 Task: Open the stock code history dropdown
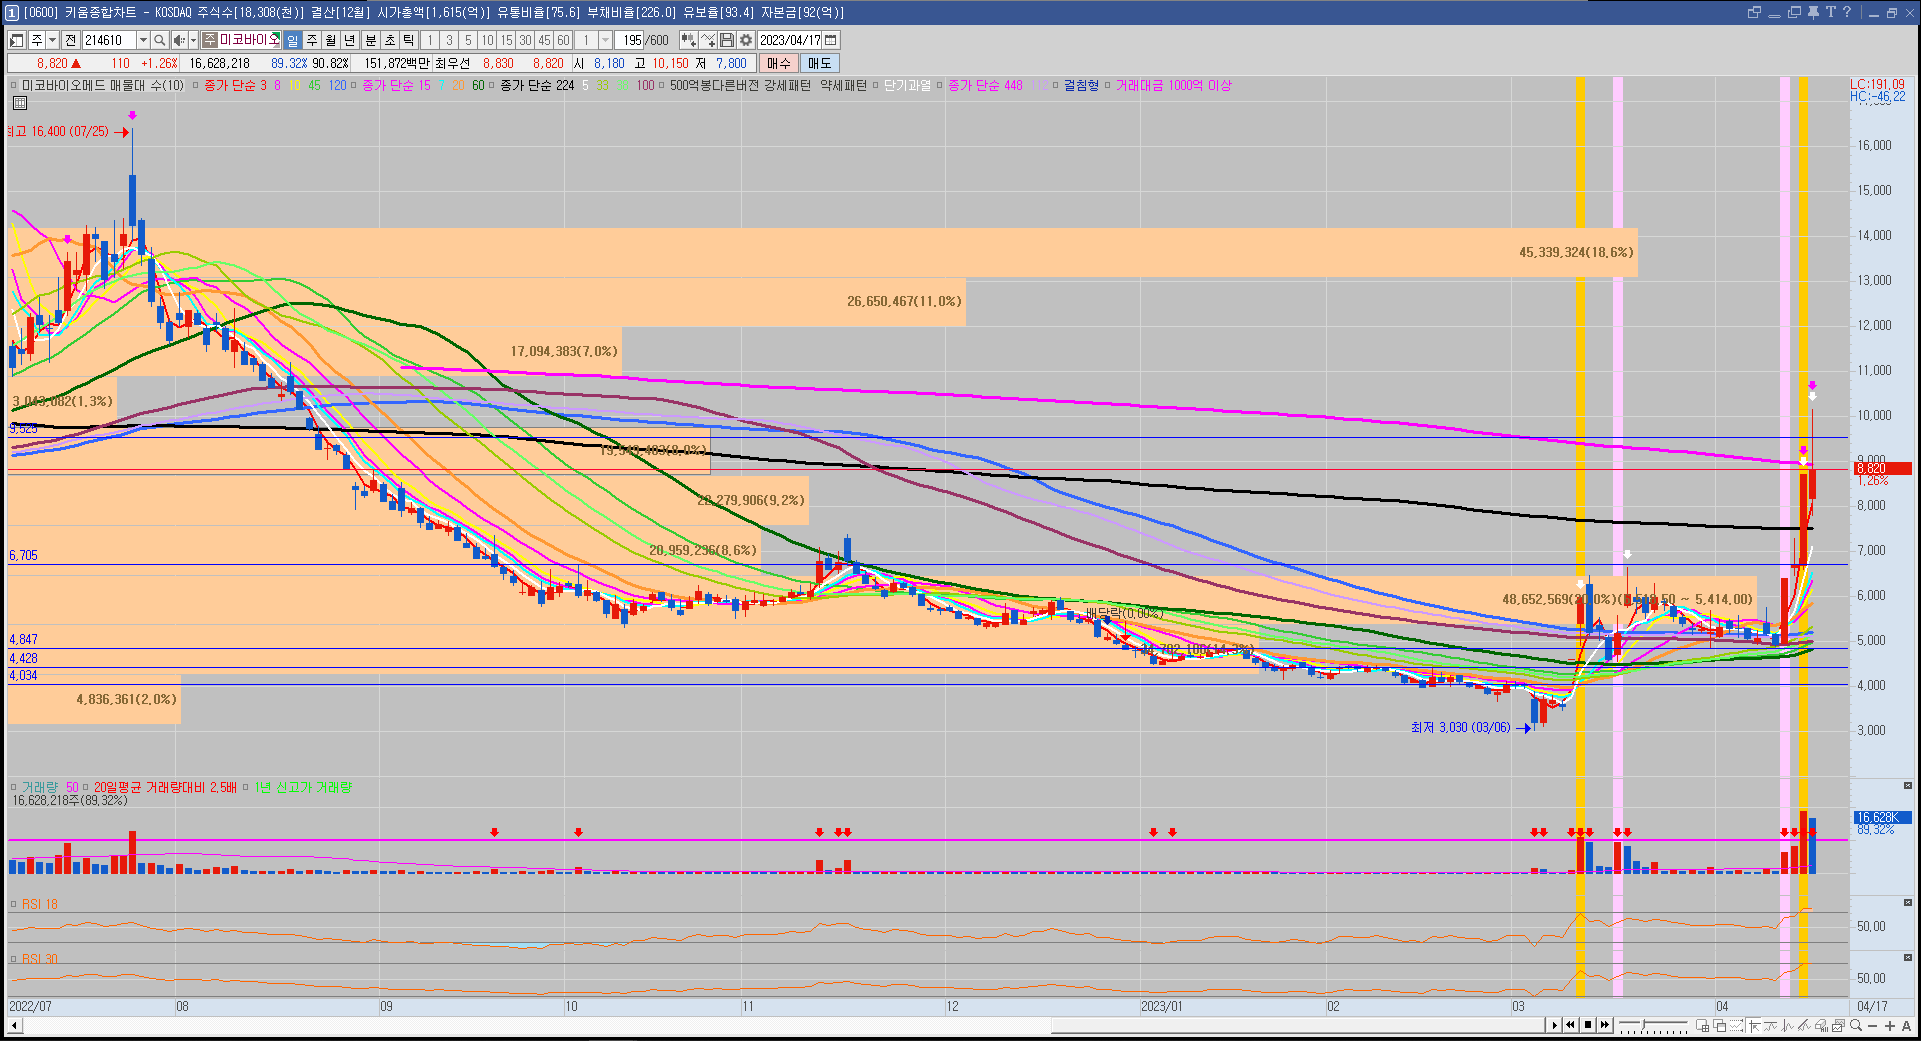point(143,40)
